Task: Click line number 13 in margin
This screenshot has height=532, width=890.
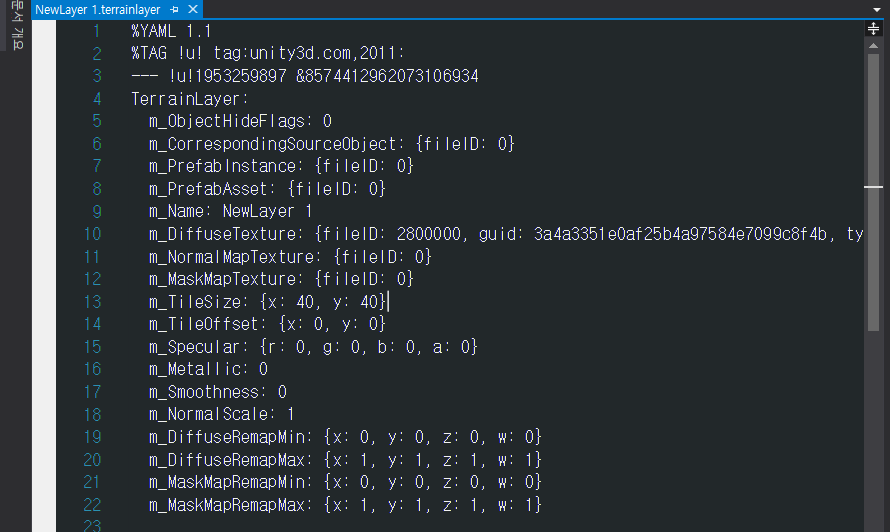Action: coord(92,301)
